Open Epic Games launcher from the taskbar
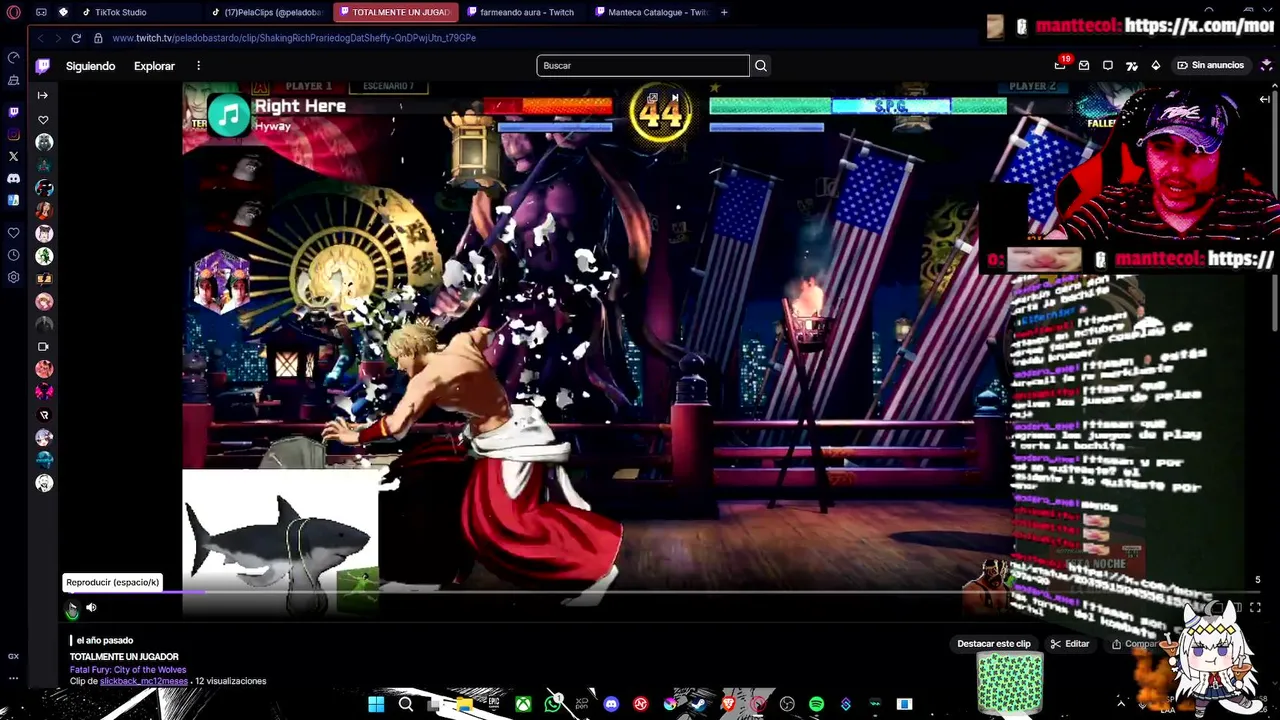Screen dimensions: 1280x720 pyautogui.click(x=494, y=704)
